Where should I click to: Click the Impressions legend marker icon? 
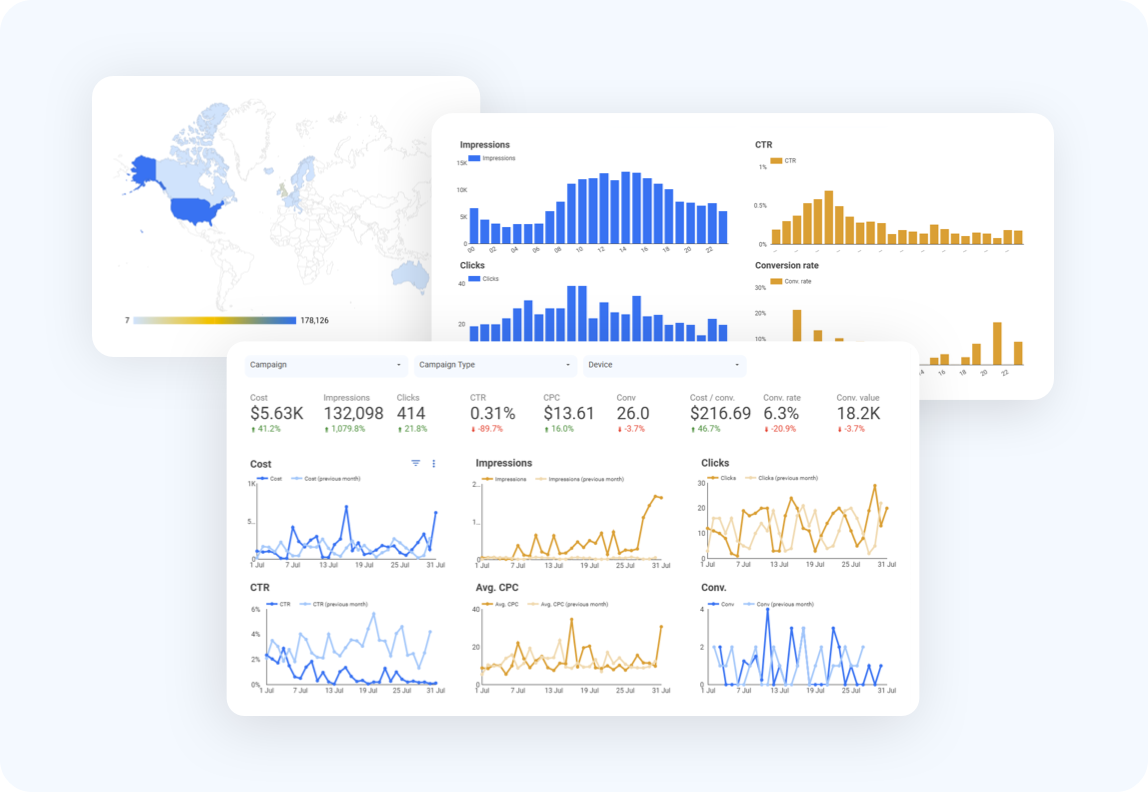coord(487,477)
